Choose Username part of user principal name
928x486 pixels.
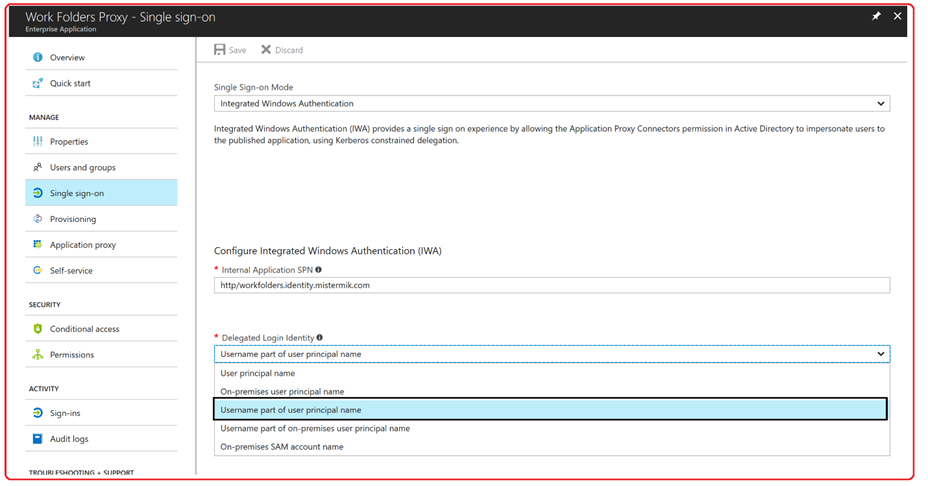tap(550, 410)
